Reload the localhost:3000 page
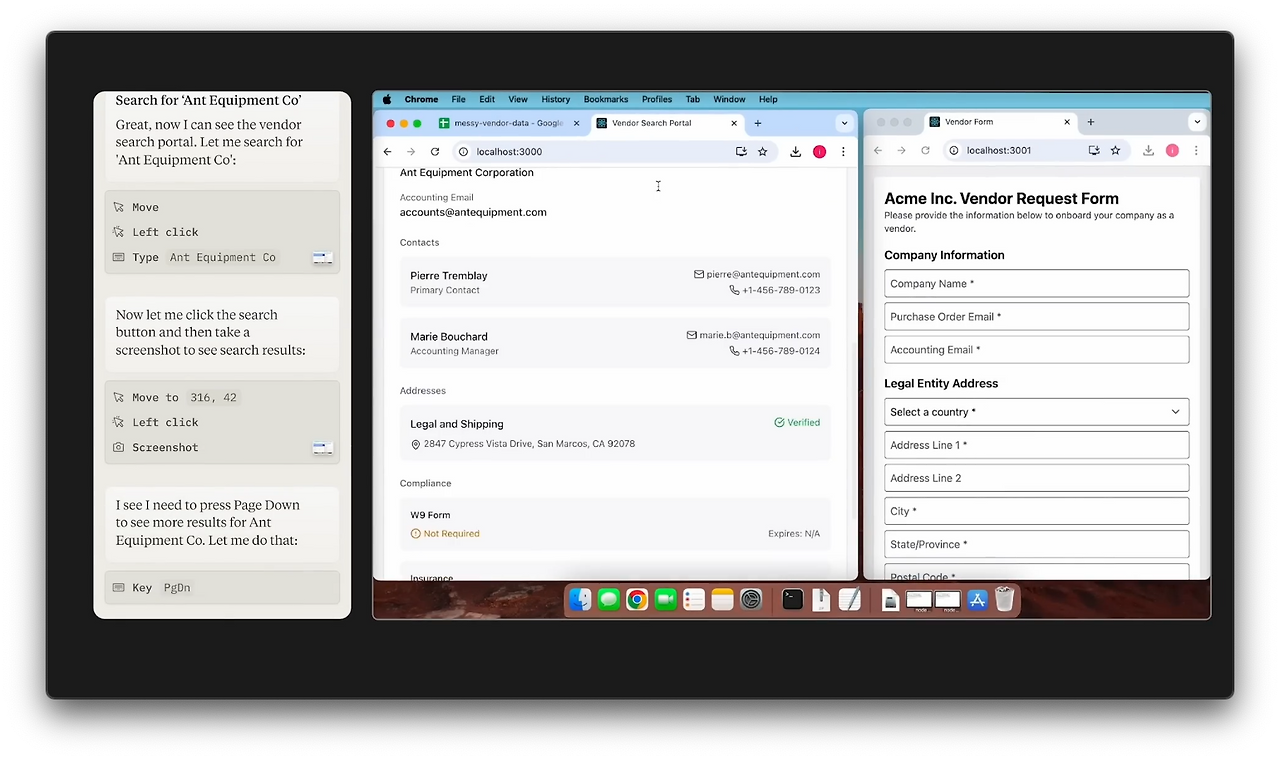The image size is (1280, 760). [435, 152]
